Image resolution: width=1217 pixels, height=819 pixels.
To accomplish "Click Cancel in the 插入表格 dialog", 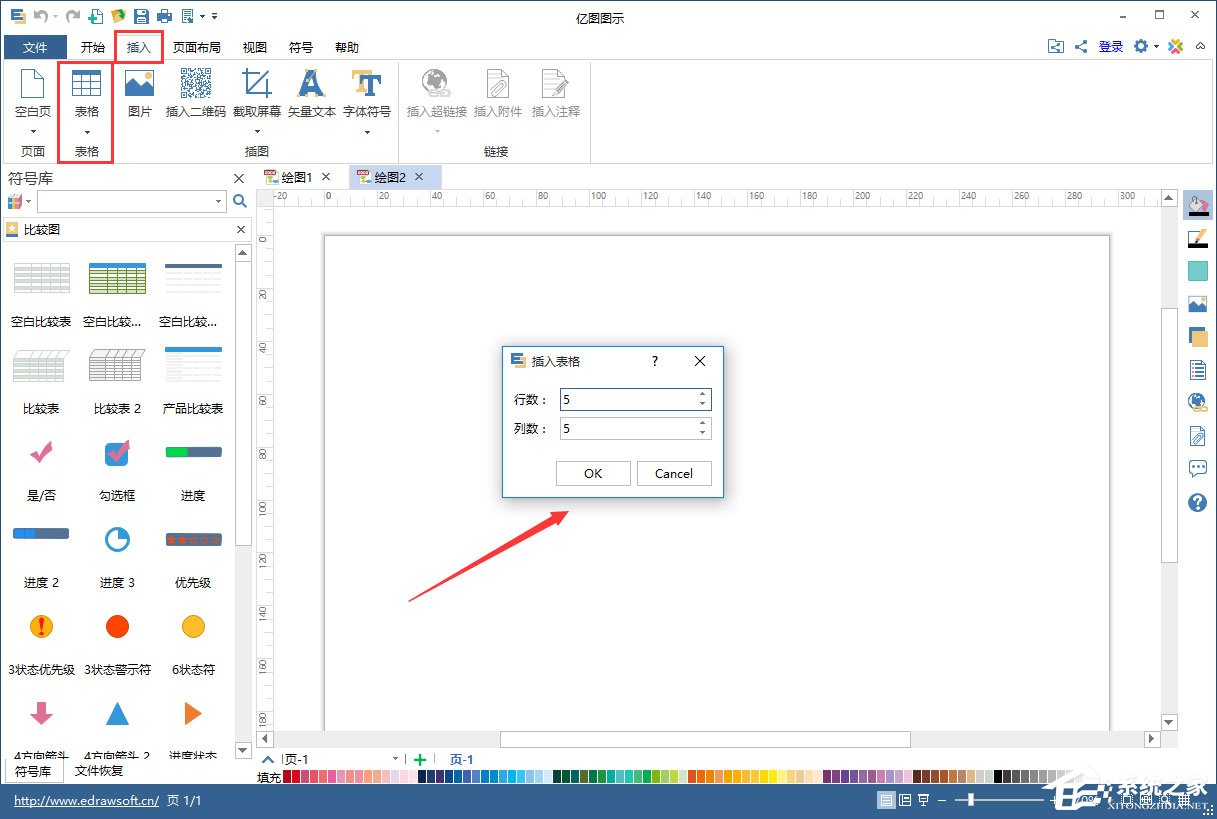I will tap(674, 473).
